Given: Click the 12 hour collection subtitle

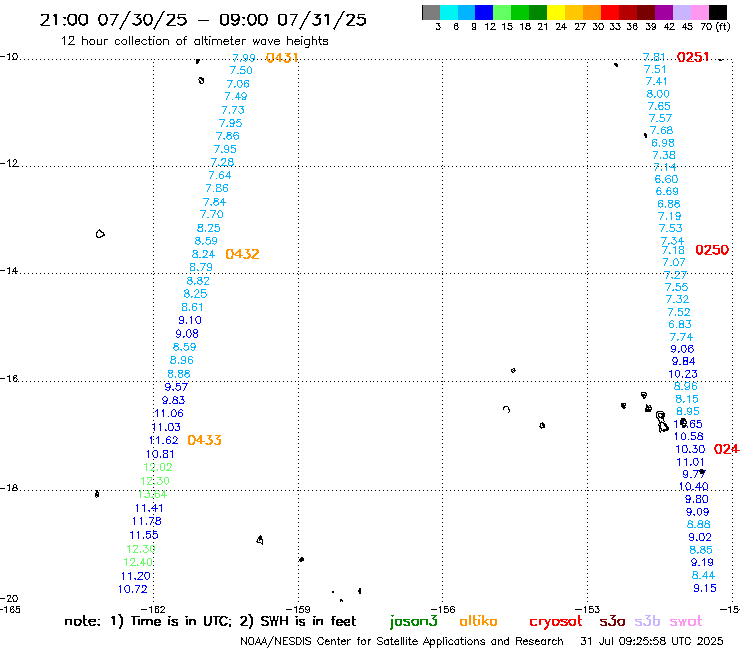Looking at the screenshot, I should (x=194, y=41).
